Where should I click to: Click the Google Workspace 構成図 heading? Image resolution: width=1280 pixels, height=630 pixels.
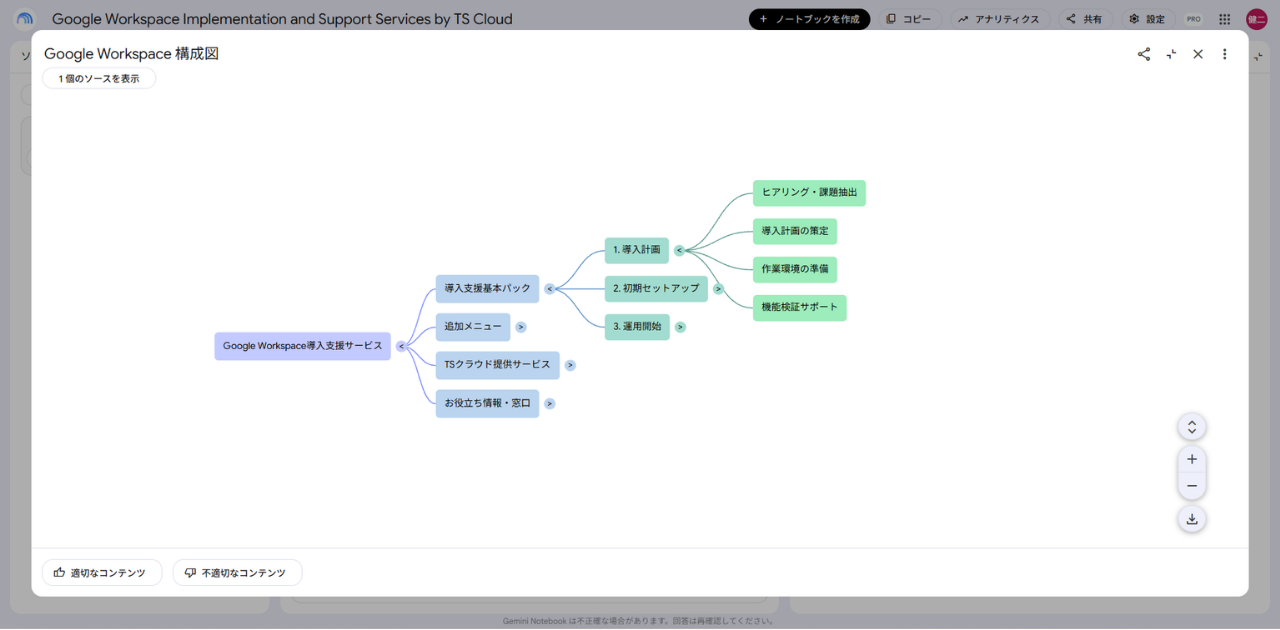pyautogui.click(x=131, y=54)
